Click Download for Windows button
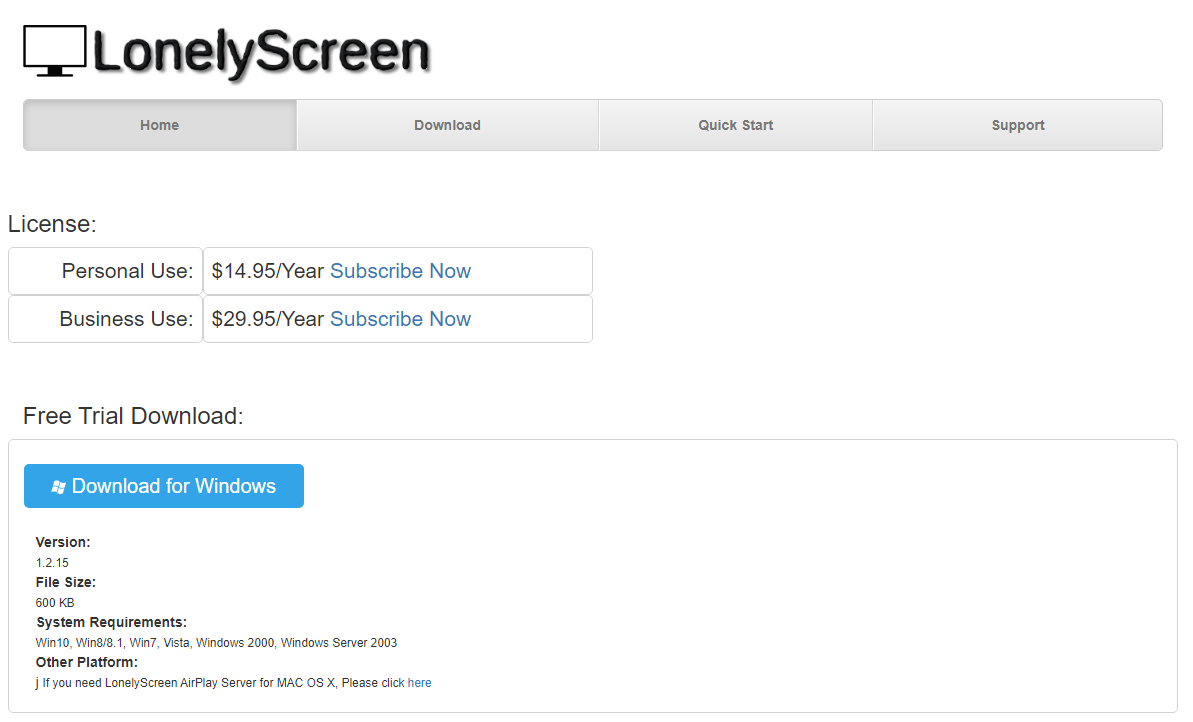1193x722 pixels. (164, 486)
